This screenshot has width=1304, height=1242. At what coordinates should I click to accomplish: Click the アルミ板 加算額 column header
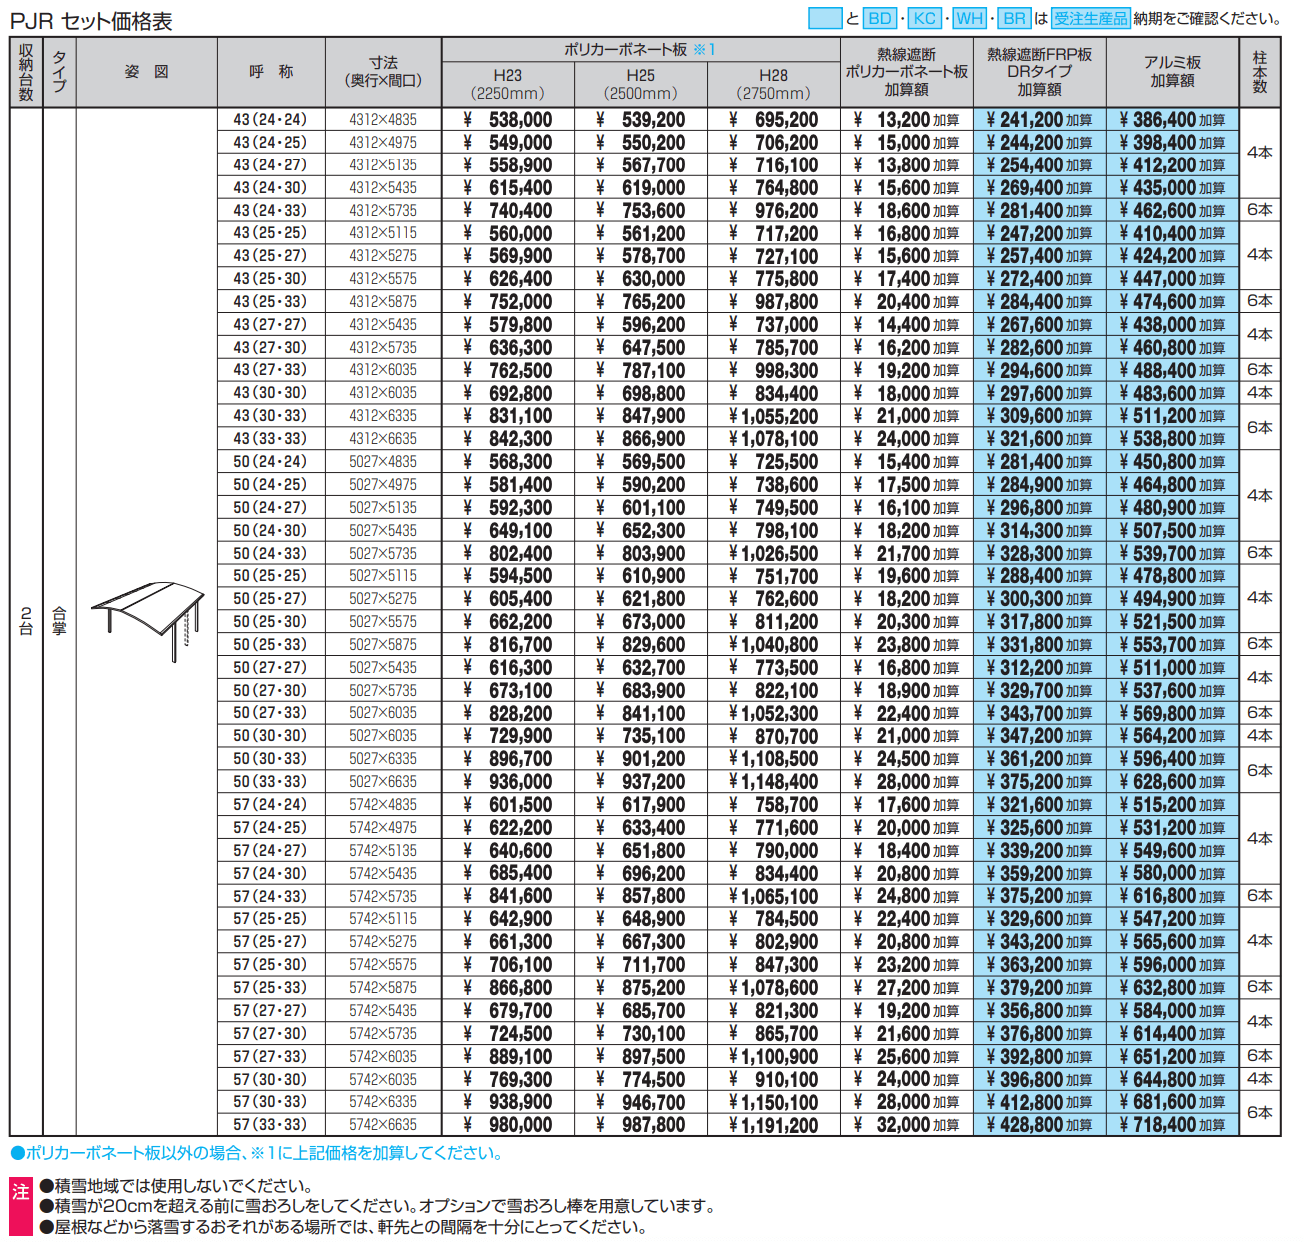[1172, 72]
